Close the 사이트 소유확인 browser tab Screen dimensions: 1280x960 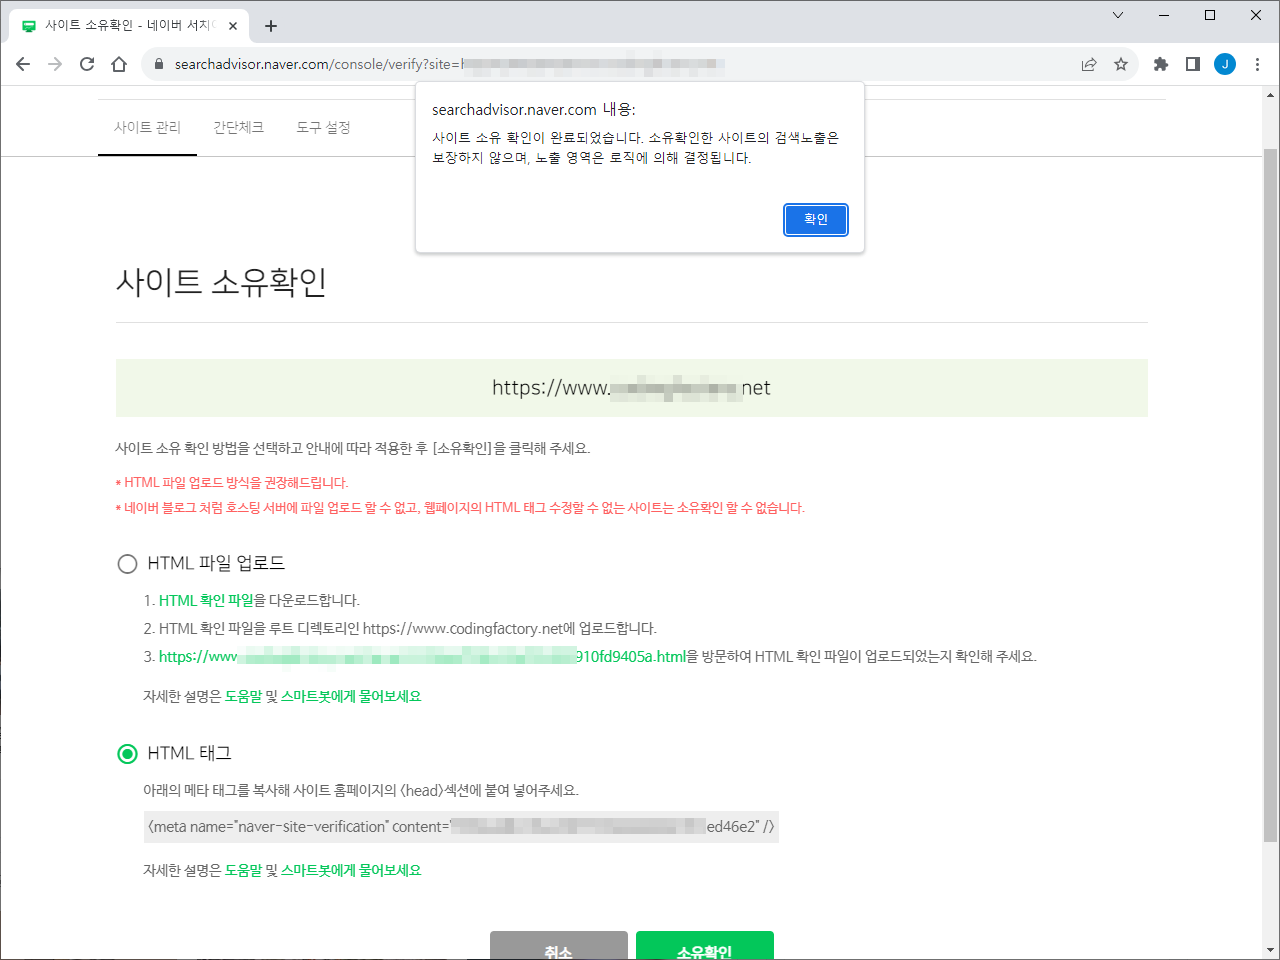click(233, 26)
